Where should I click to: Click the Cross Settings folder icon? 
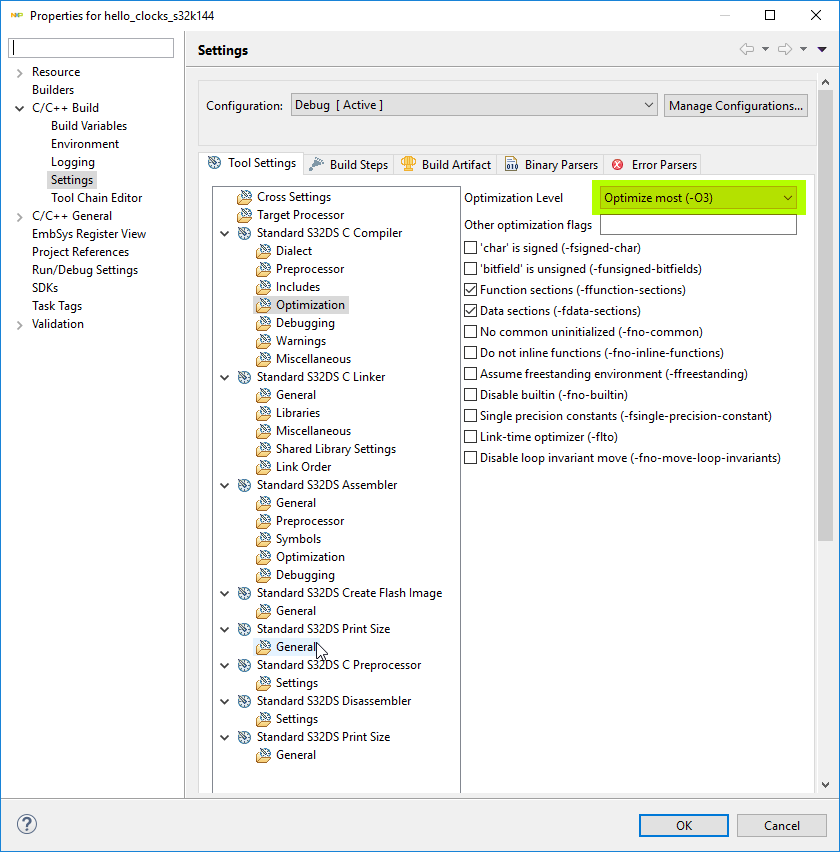click(x=245, y=197)
